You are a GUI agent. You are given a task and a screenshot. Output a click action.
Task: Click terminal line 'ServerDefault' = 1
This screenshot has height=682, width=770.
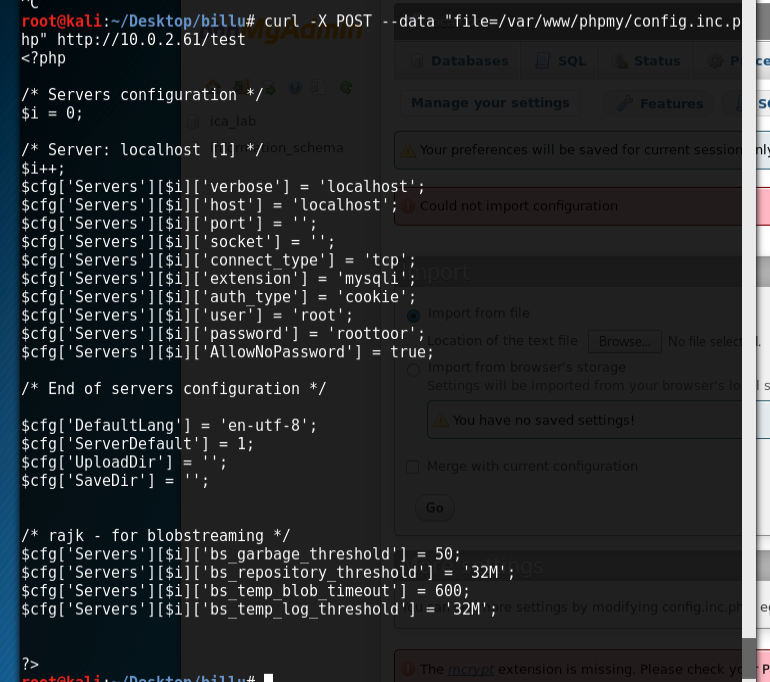pyautogui.click(x=138, y=444)
